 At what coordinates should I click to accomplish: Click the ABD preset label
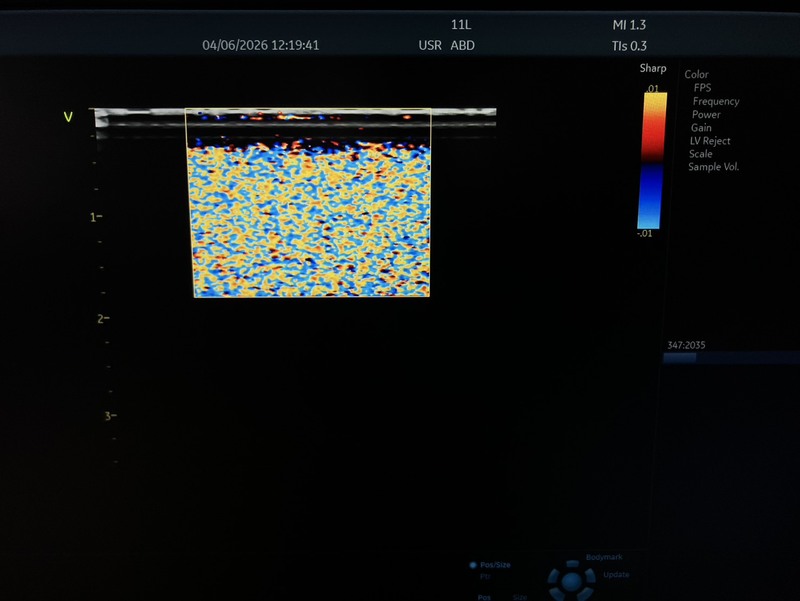click(x=463, y=45)
